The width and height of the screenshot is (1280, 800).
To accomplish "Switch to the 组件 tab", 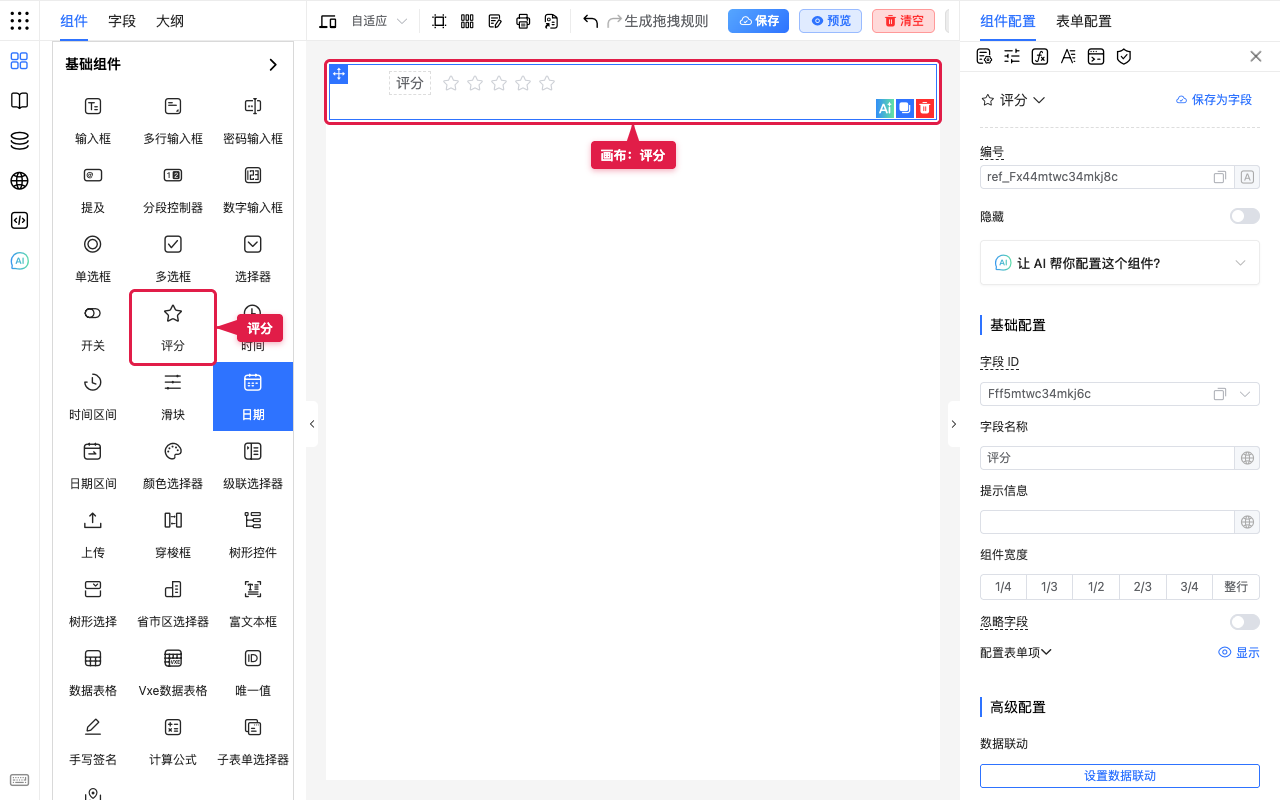I will pyautogui.click(x=74, y=21).
